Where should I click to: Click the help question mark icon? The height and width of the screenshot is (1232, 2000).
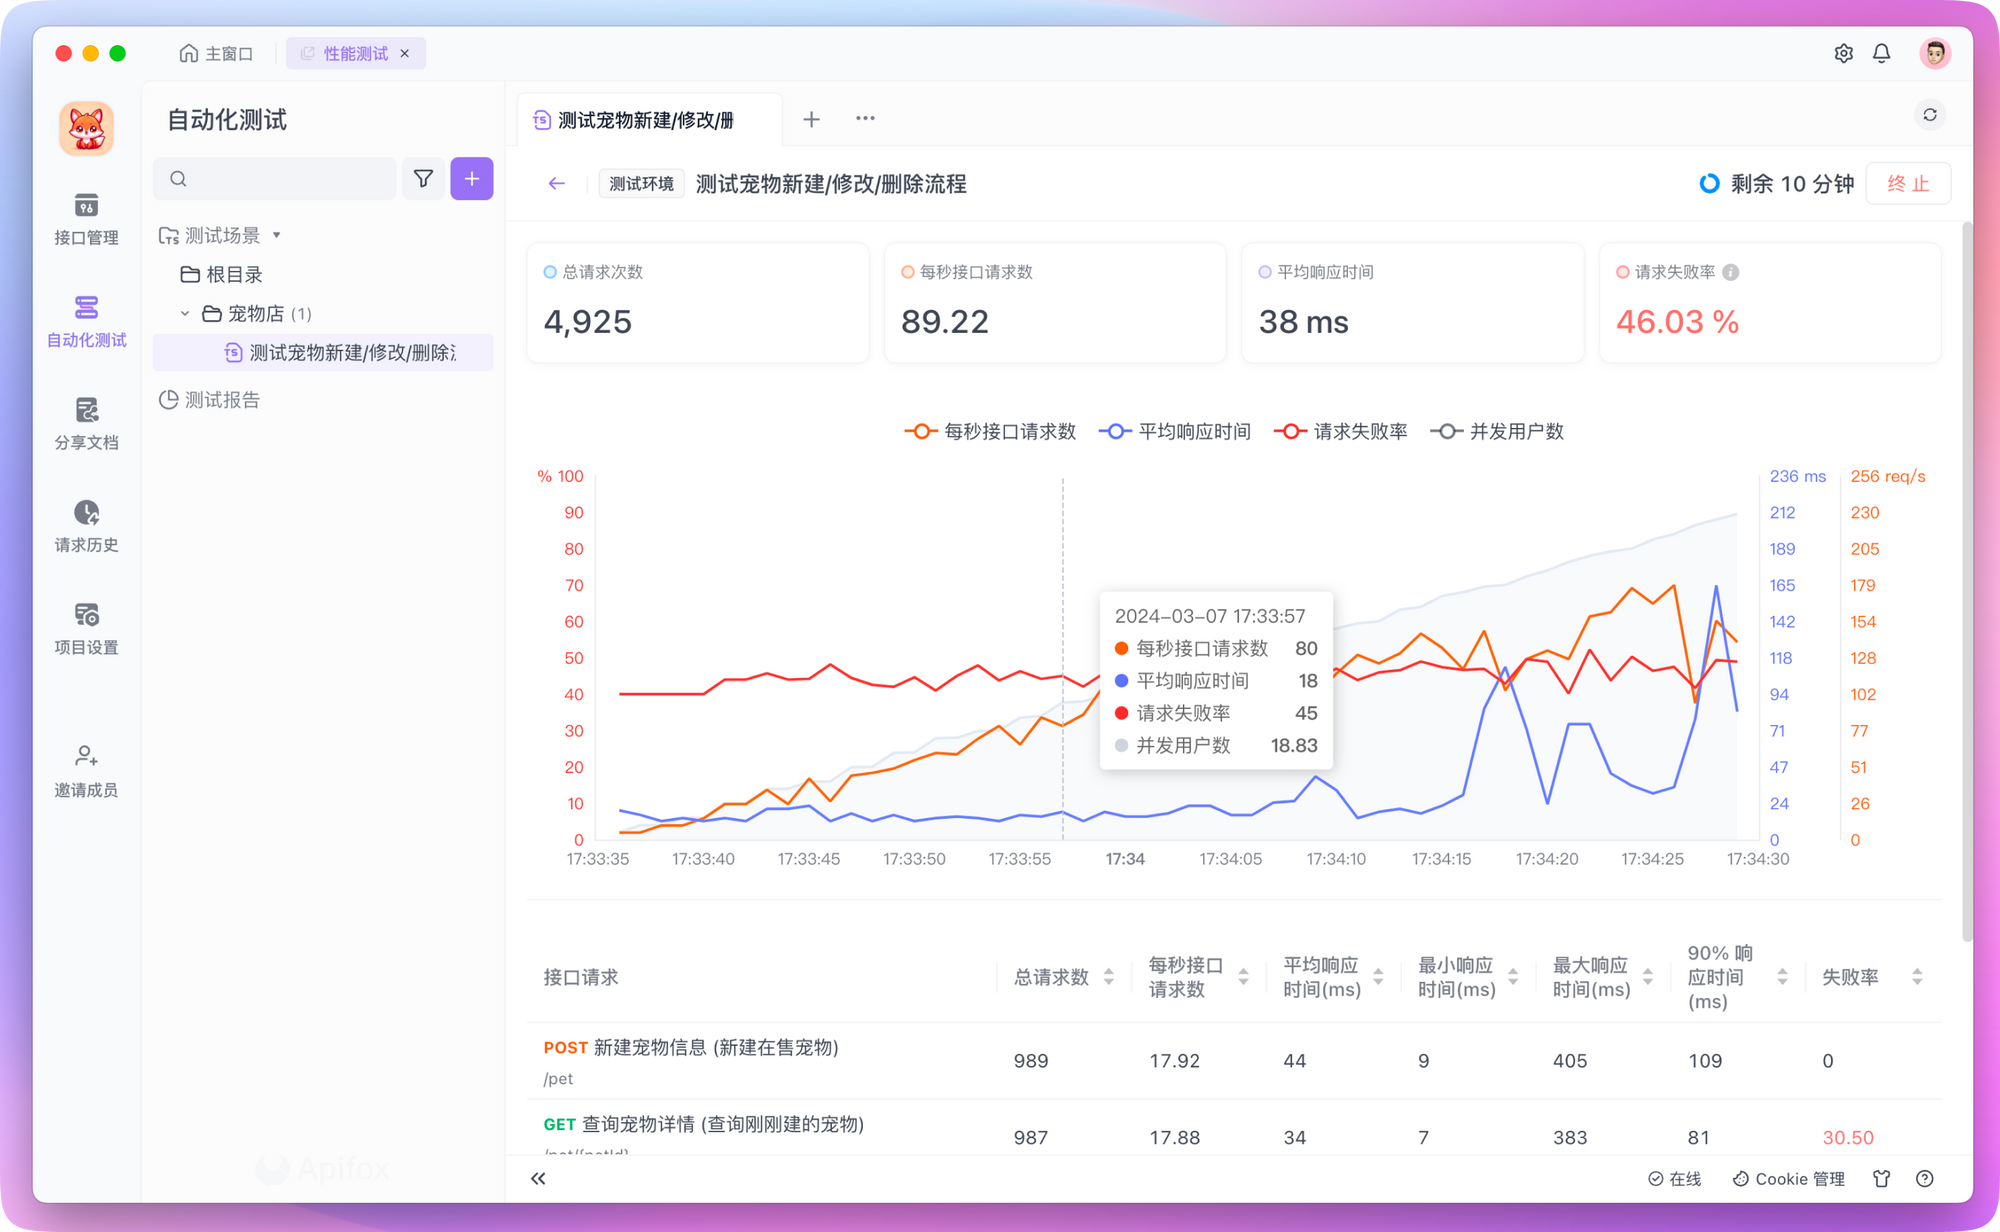pyautogui.click(x=1924, y=1179)
